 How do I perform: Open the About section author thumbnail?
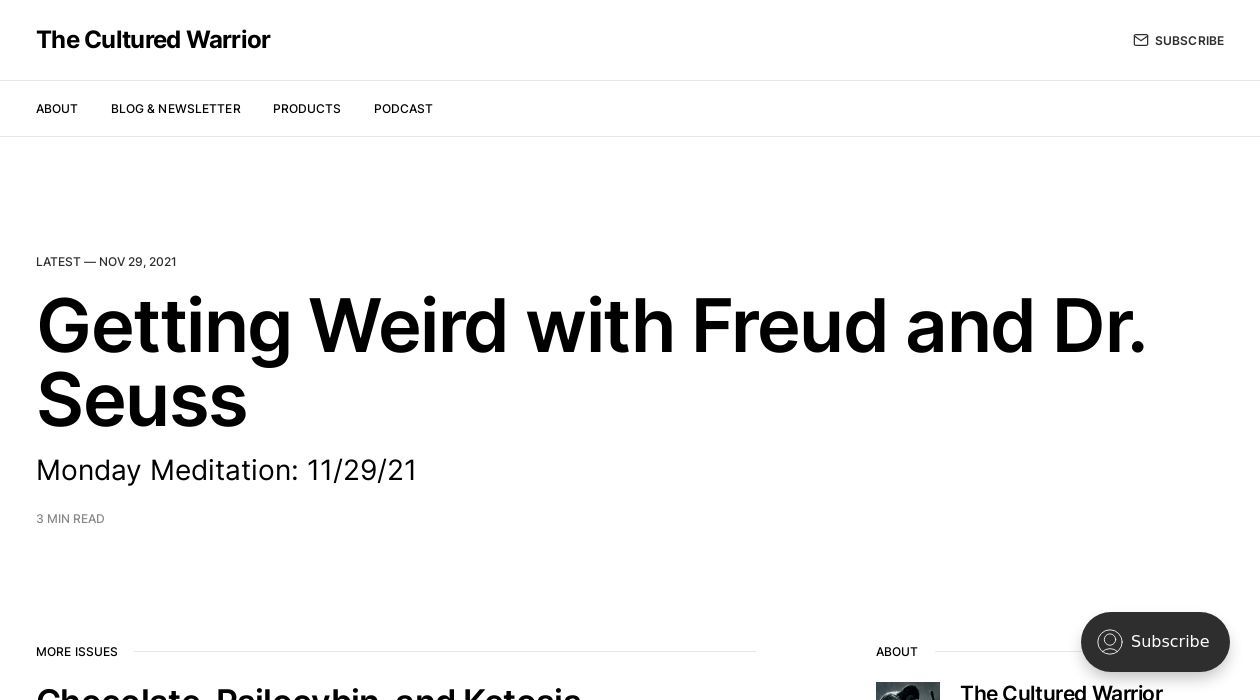907,691
